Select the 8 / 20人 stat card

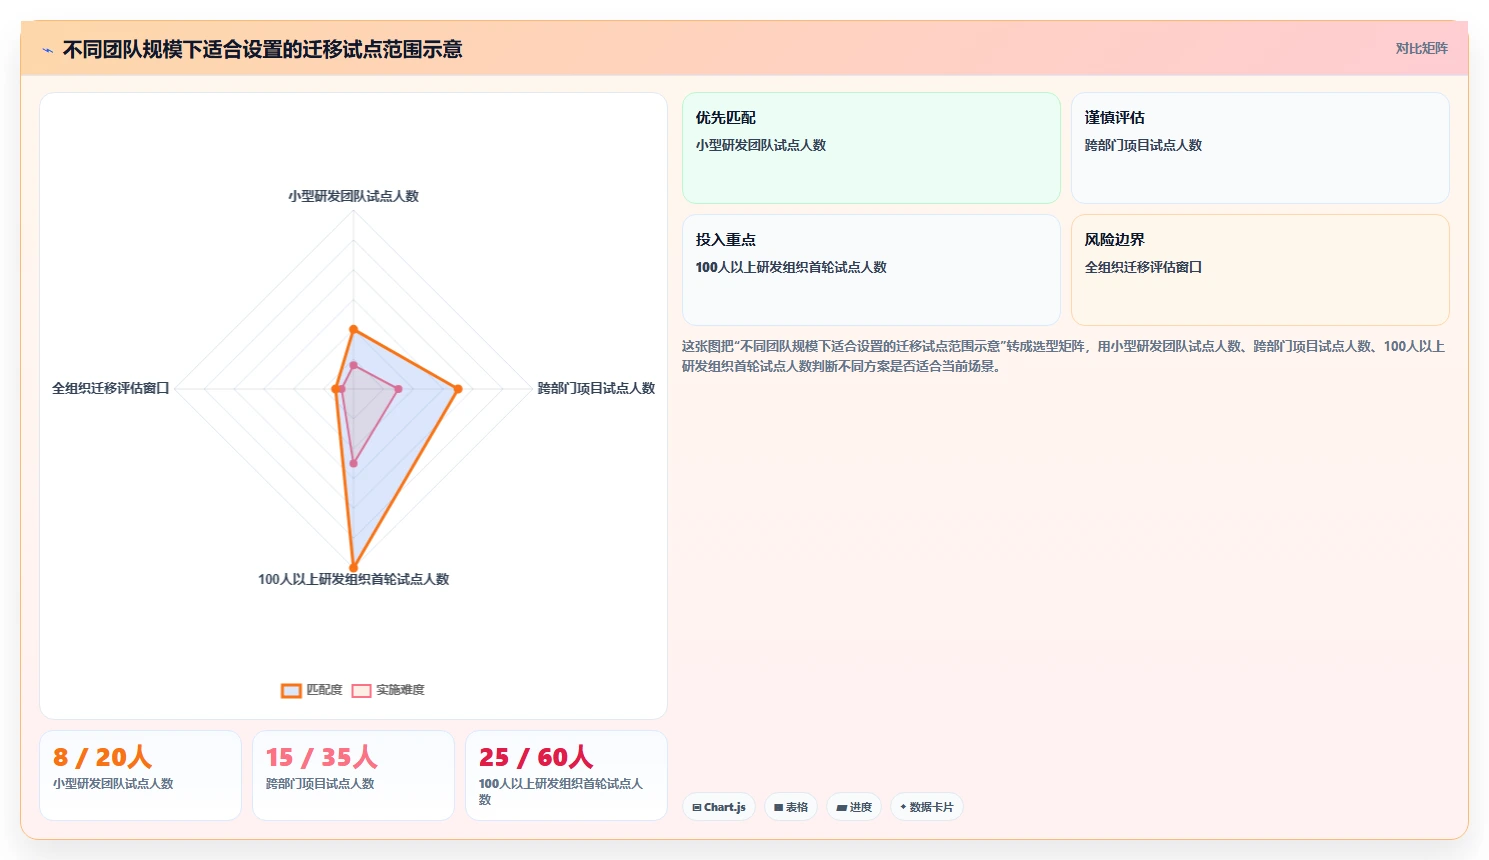point(140,775)
